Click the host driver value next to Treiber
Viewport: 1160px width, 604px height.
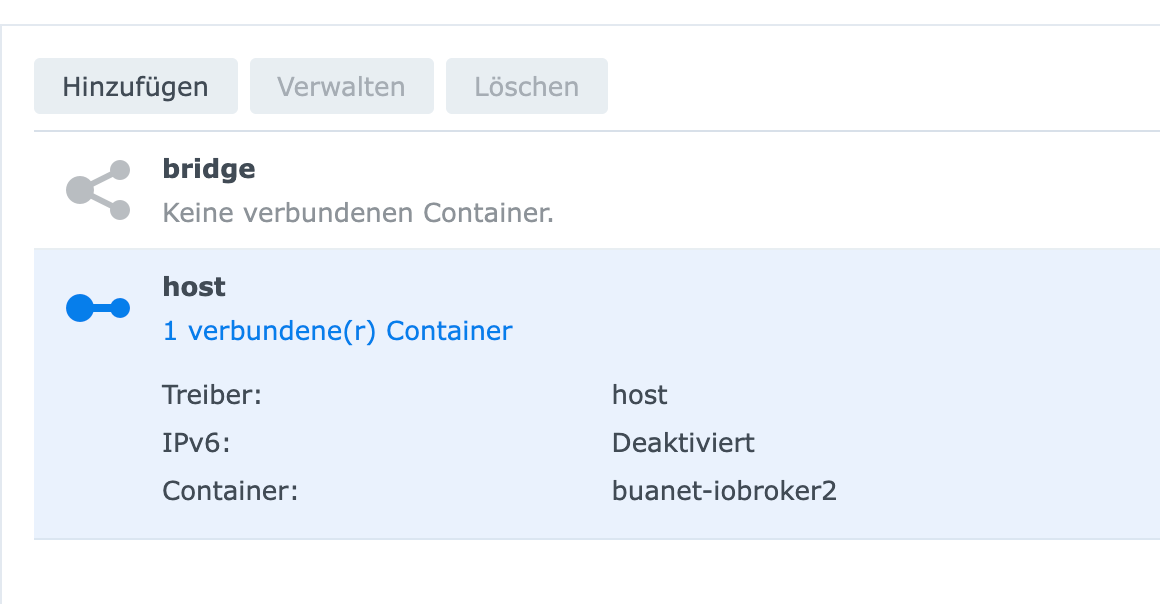640,395
